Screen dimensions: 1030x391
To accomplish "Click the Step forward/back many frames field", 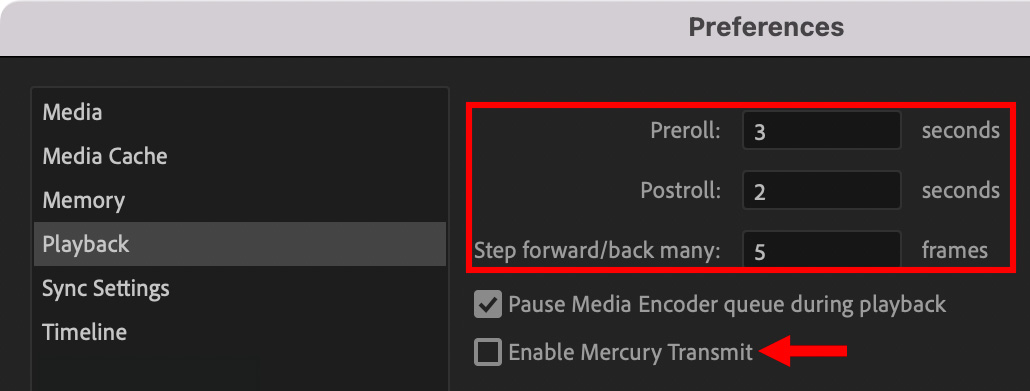I will [x=822, y=250].
